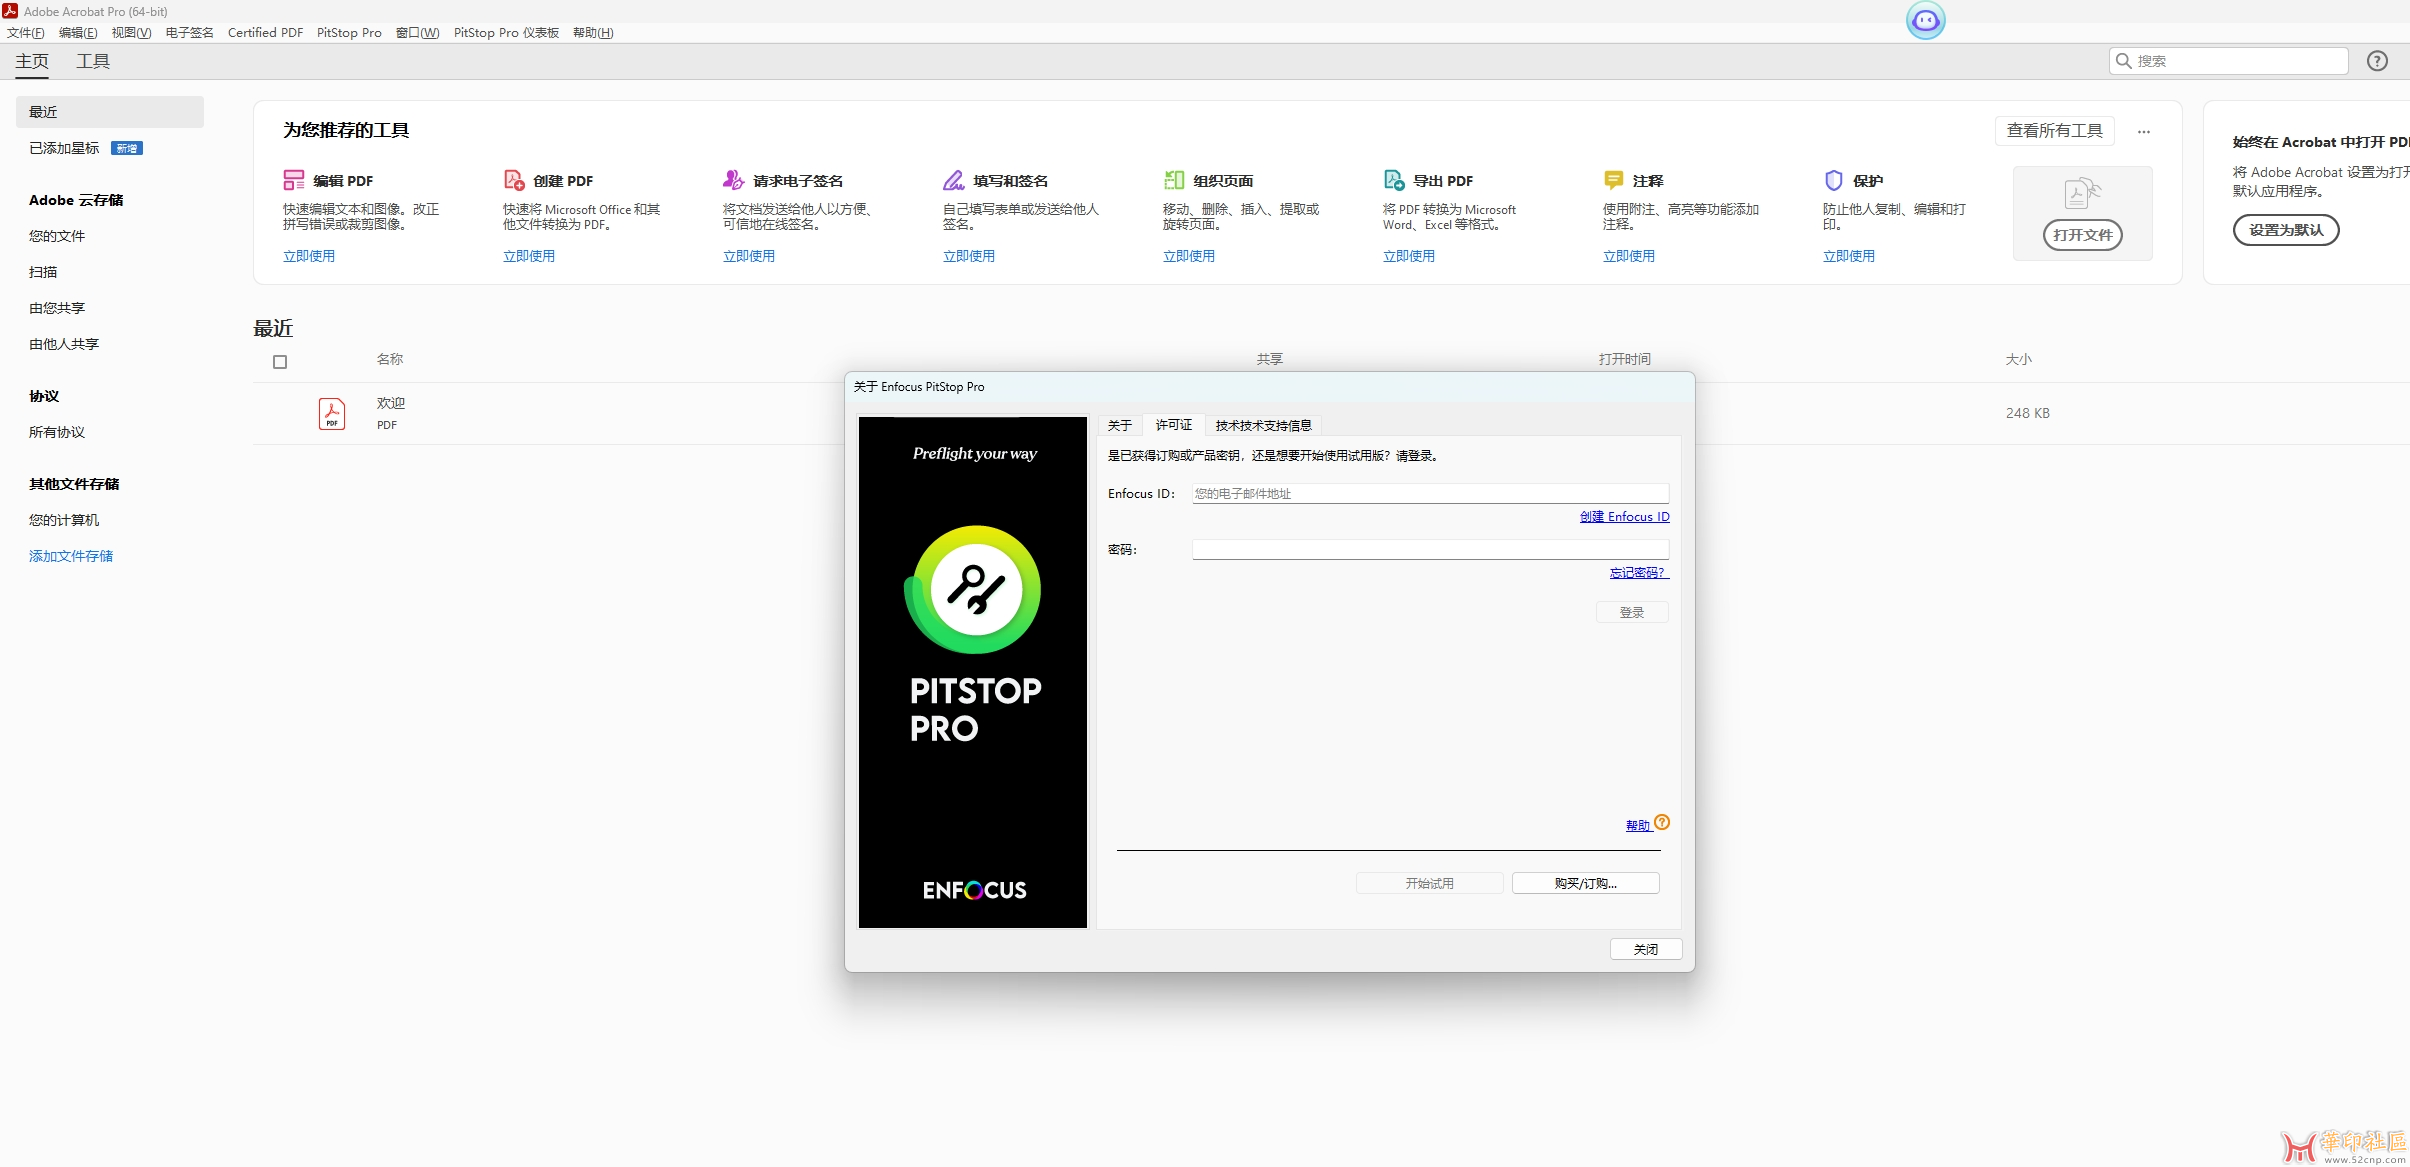This screenshot has height=1167, width=2410.
Task: Click the 关闭 button in the dialog
Action: (1646, 949)
